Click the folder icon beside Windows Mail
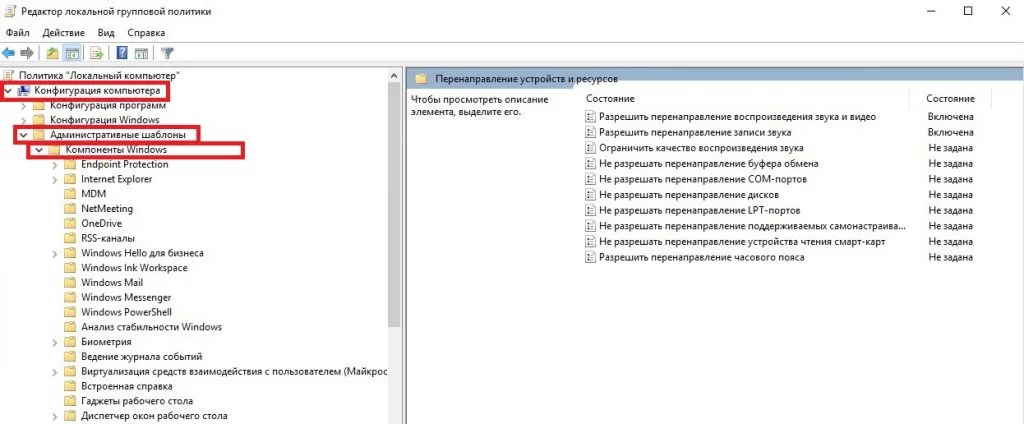The width and height of the screenshot is (1024, 424). click(71, 283)
